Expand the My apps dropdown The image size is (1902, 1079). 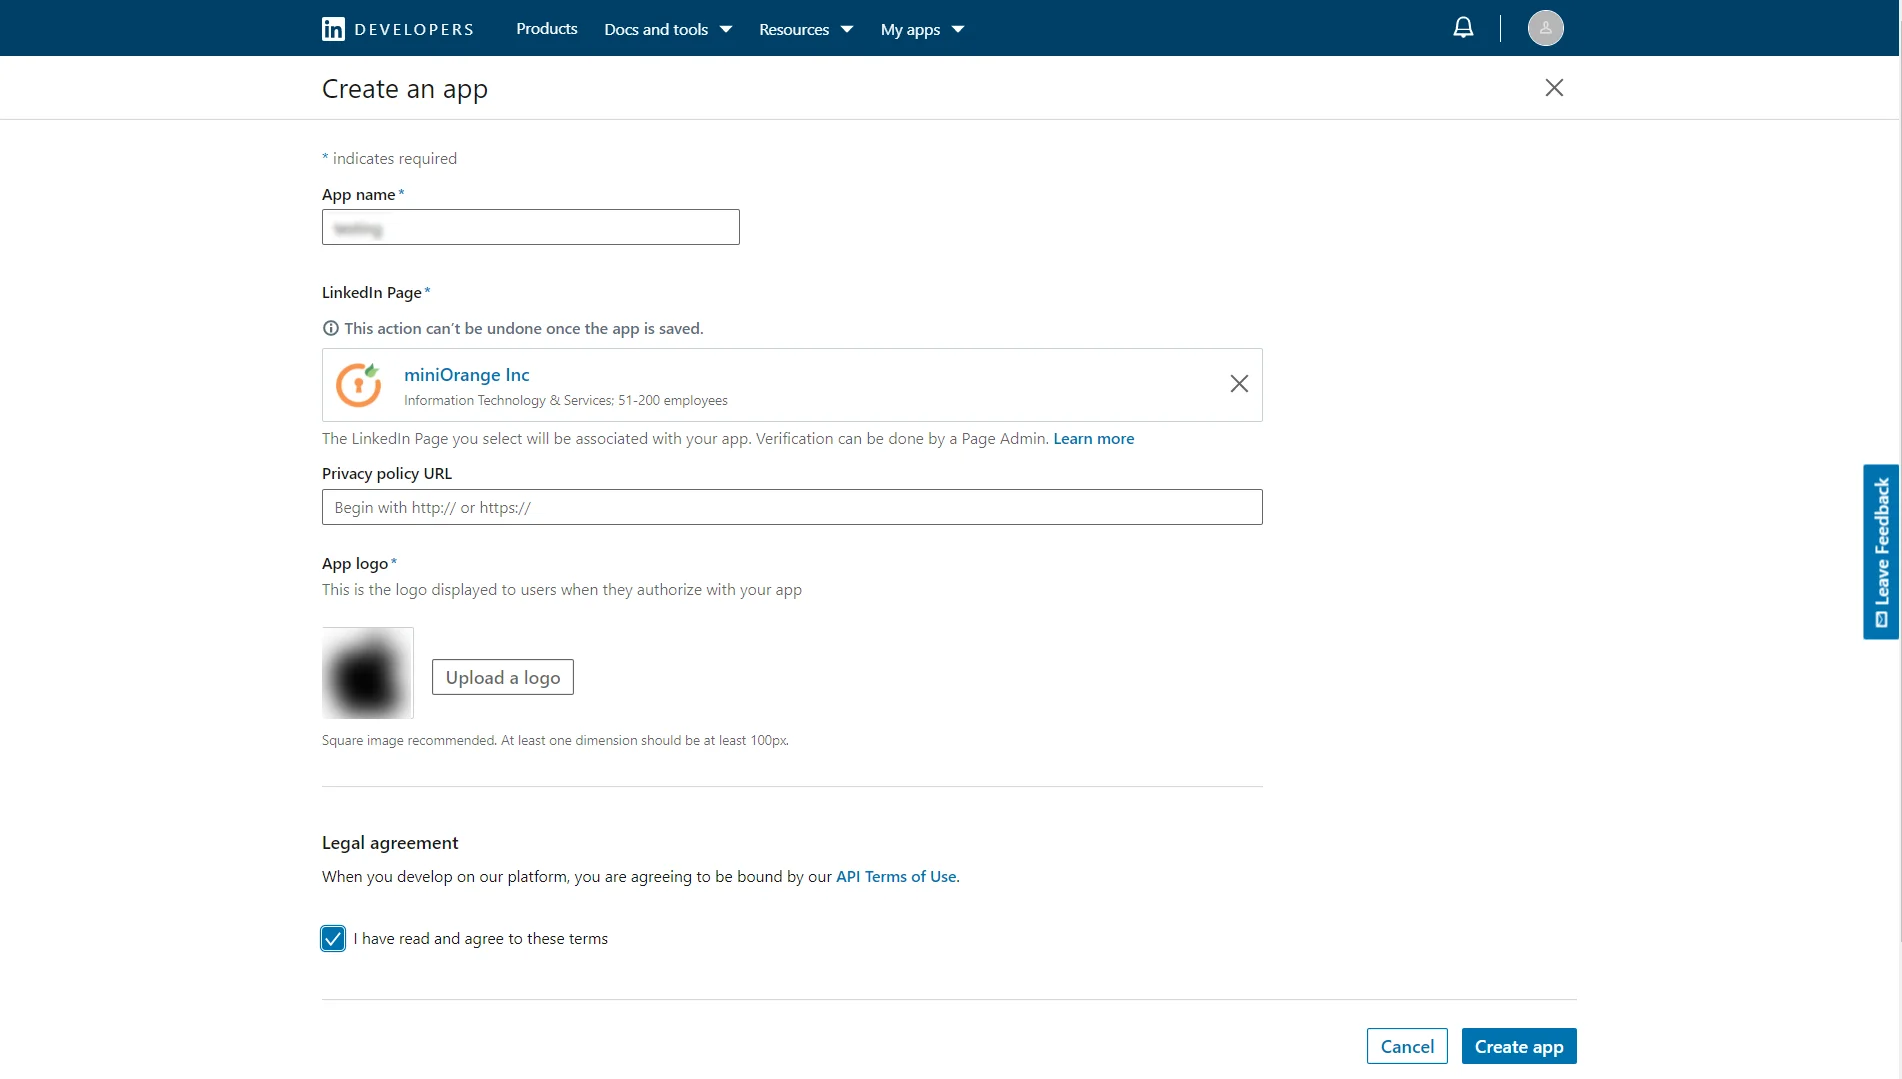[x=921, y=29]
